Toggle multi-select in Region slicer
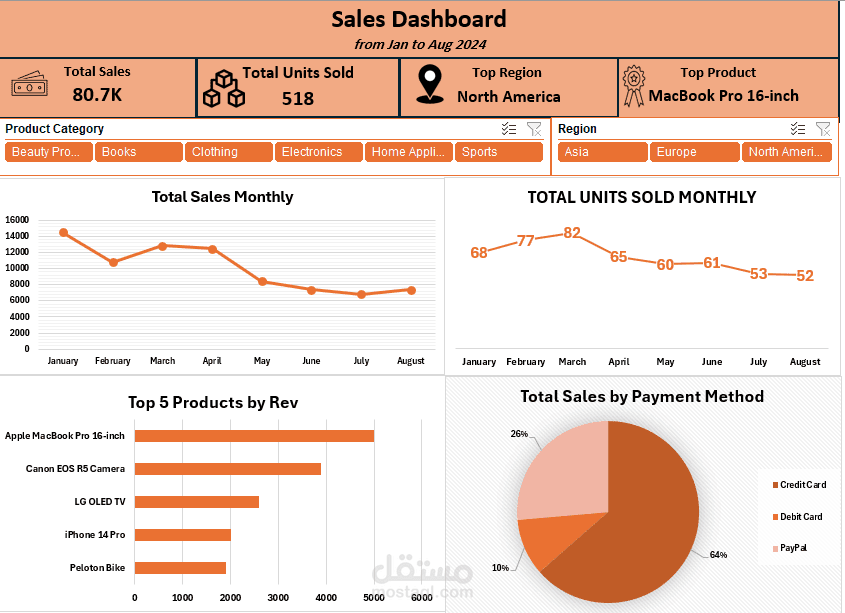 [798, 129]
